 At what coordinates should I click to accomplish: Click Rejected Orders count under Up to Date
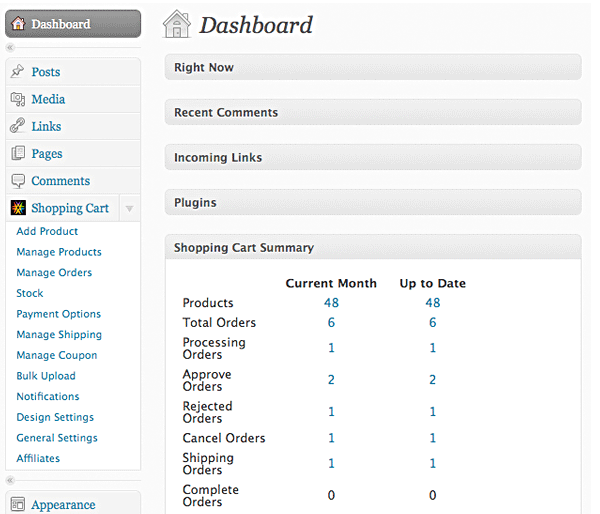click(x=433, y=412)
